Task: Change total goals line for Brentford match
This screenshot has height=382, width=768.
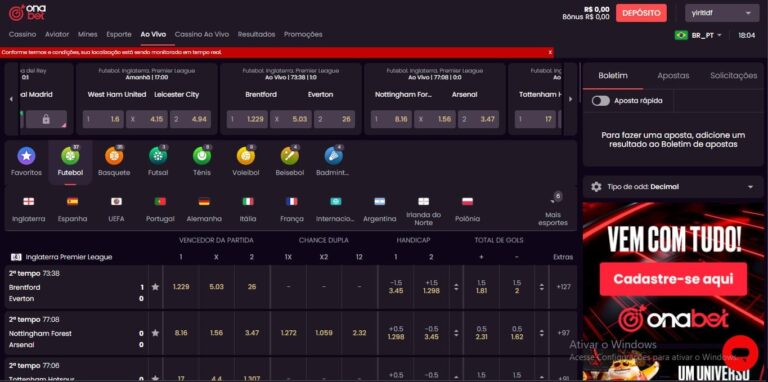Action: (541, 287)
